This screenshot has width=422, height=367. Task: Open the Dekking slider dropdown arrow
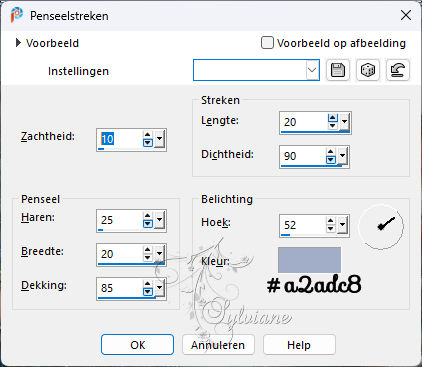coord(159,288)
